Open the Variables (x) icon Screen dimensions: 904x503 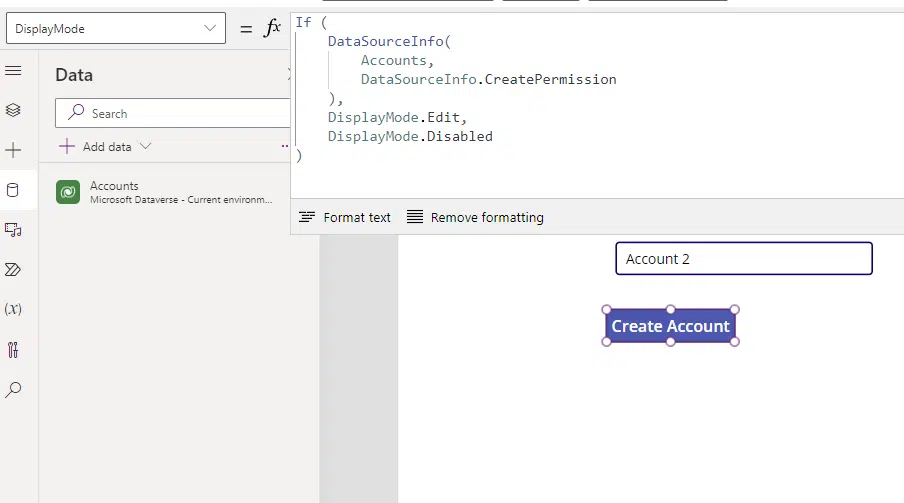tap(13, 309)
